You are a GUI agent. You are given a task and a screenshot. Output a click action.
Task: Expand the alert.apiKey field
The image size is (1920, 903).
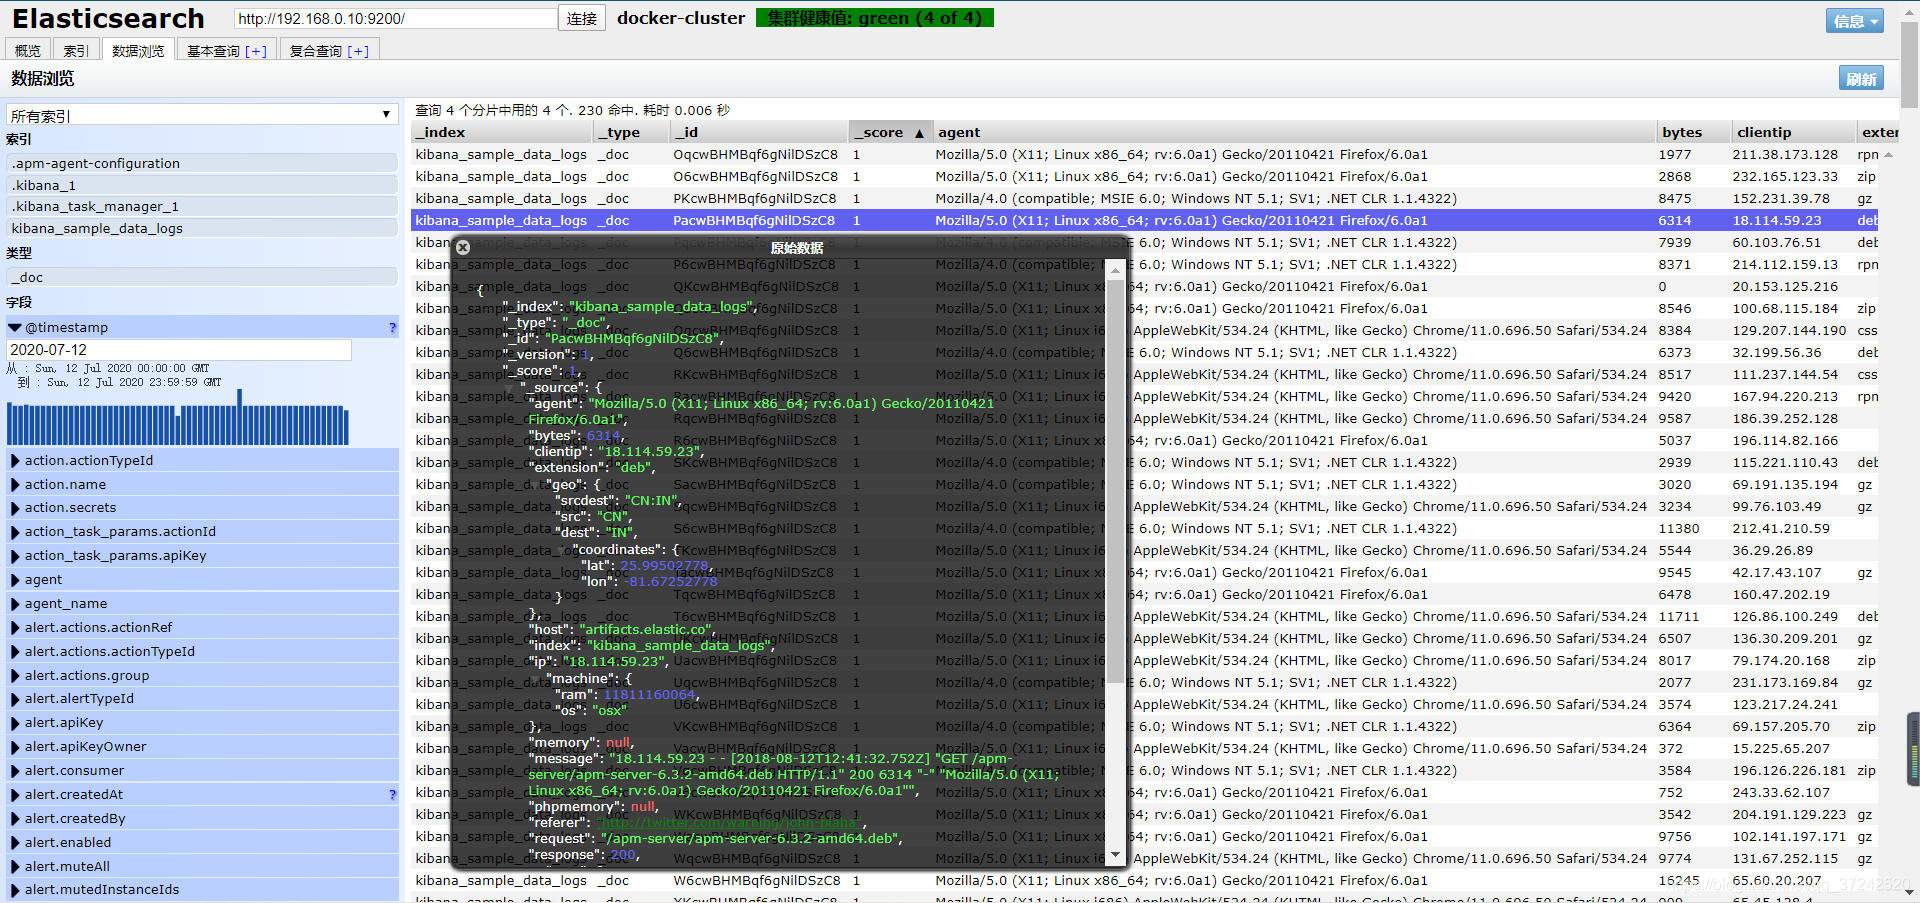(15, 723)
